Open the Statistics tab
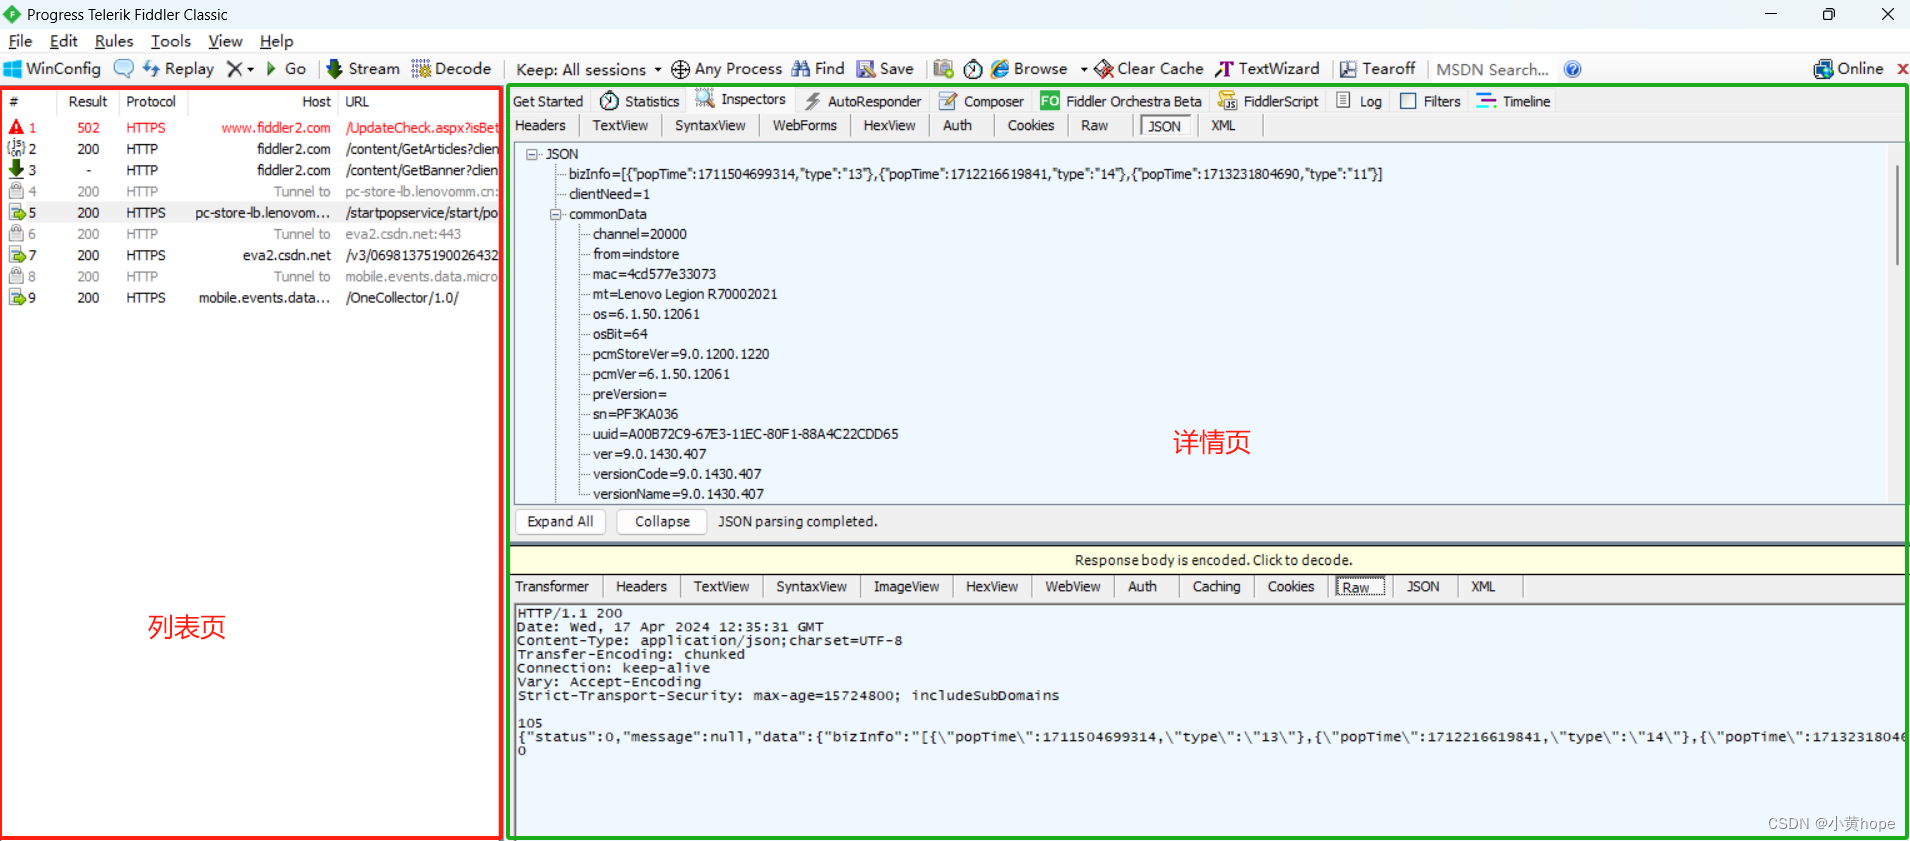 [x=640, y=101]
